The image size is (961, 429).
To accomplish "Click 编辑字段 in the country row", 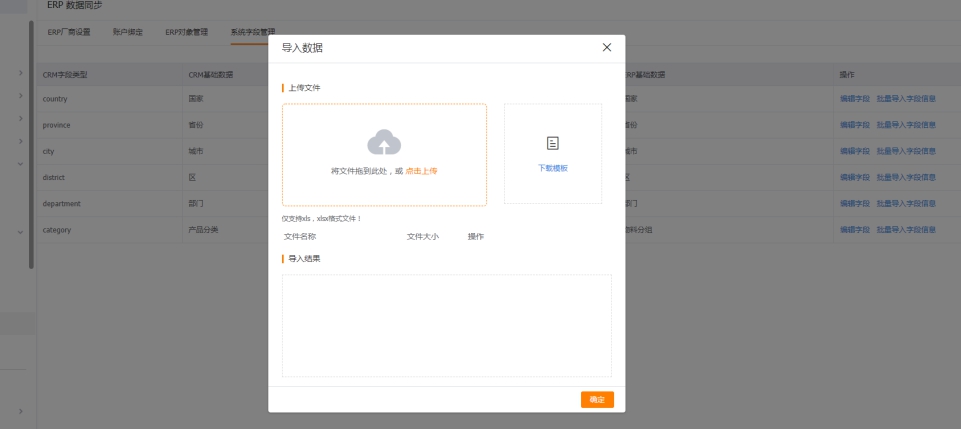I will click(x=854, y=99).
